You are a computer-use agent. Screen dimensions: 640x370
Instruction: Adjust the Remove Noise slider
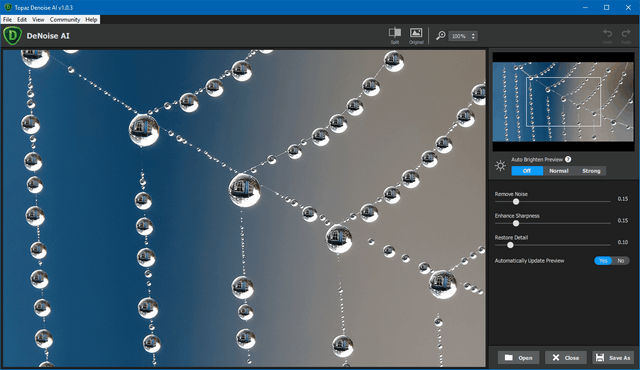tap(516, 202)
